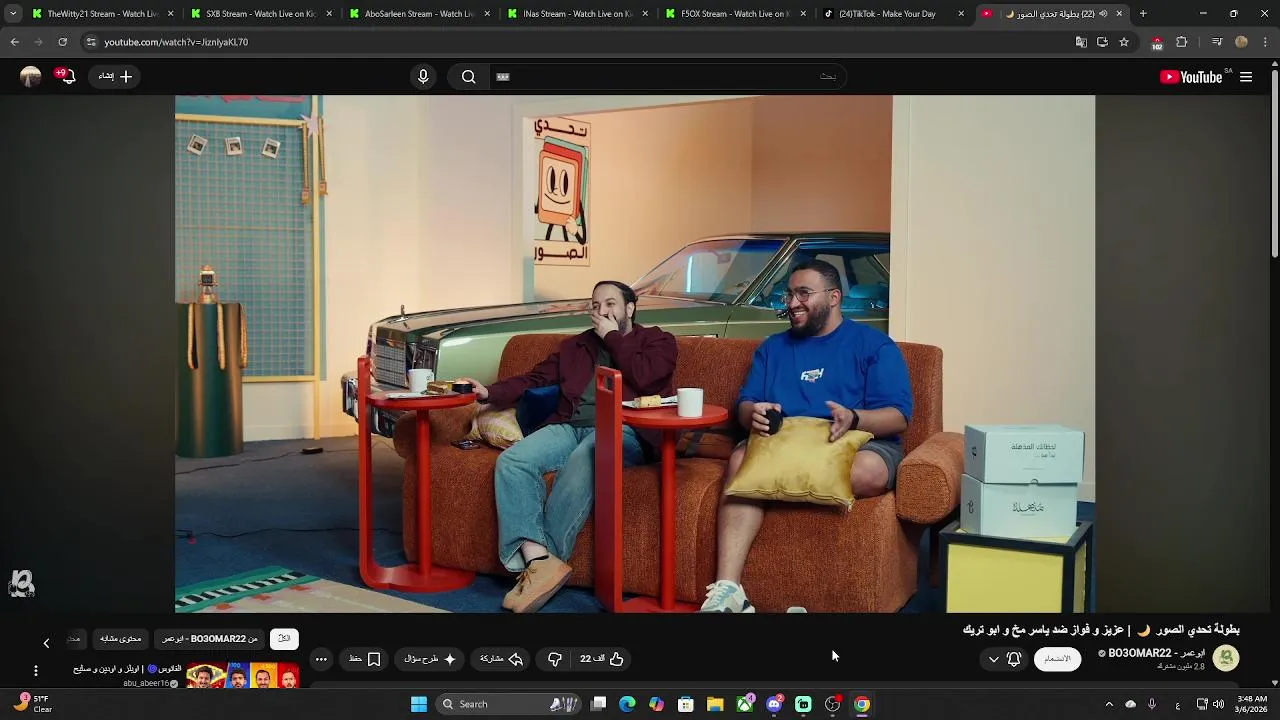The width and height of the screenshot is (1280, 720).
Task: Open the Chrome profile avatar
Action: click(x=1241, y=42)
